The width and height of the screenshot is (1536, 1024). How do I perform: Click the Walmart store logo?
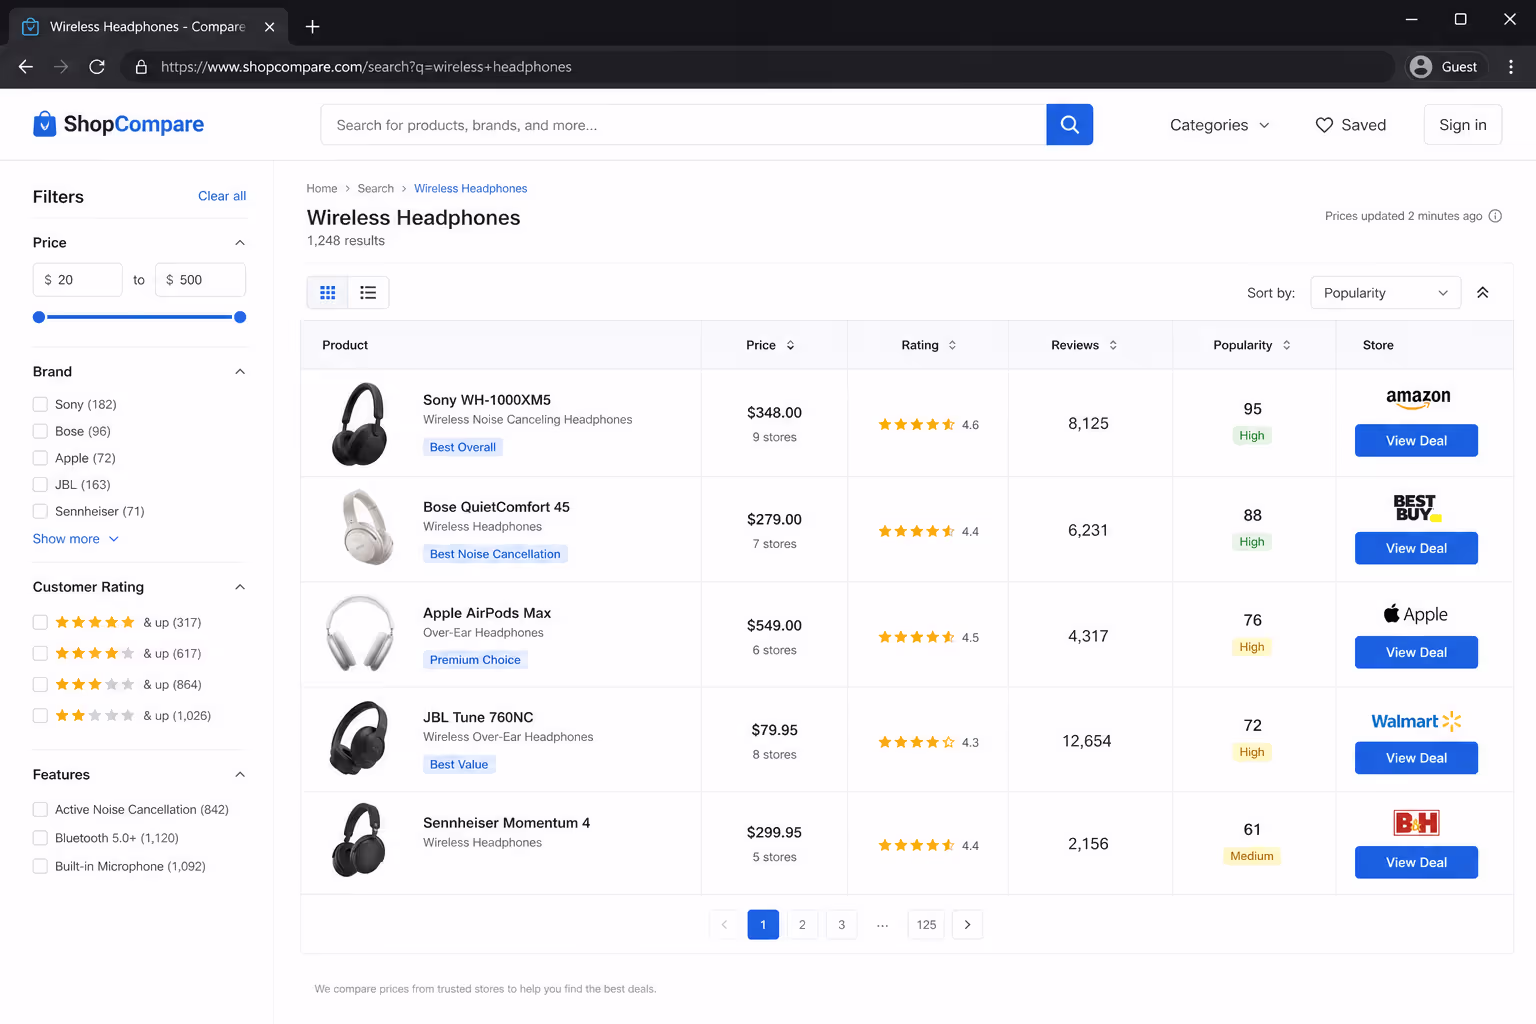1416,721
